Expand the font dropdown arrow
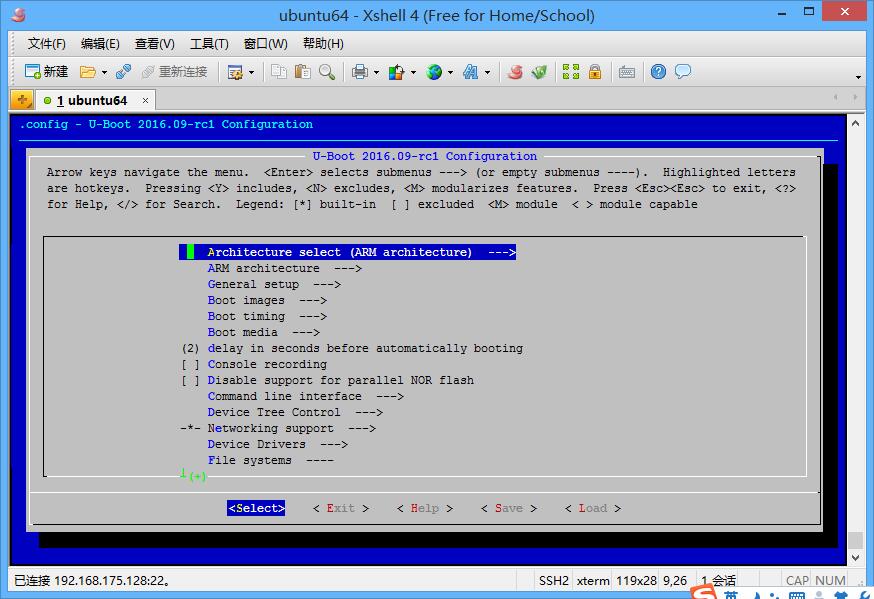Image resolution: width=874 pixels, height=599 pixels. click(487, 72)
